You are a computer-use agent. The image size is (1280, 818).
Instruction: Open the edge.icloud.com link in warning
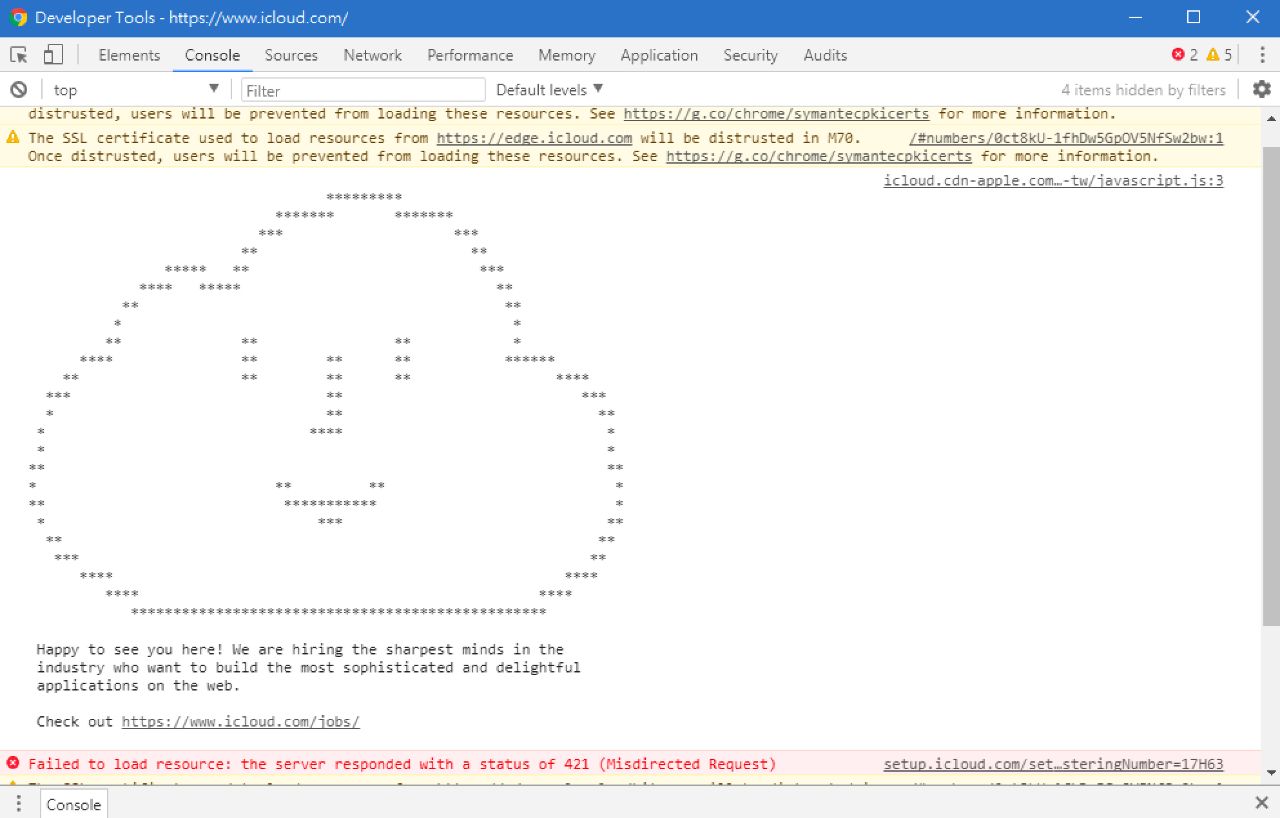(x=534, y=138)
